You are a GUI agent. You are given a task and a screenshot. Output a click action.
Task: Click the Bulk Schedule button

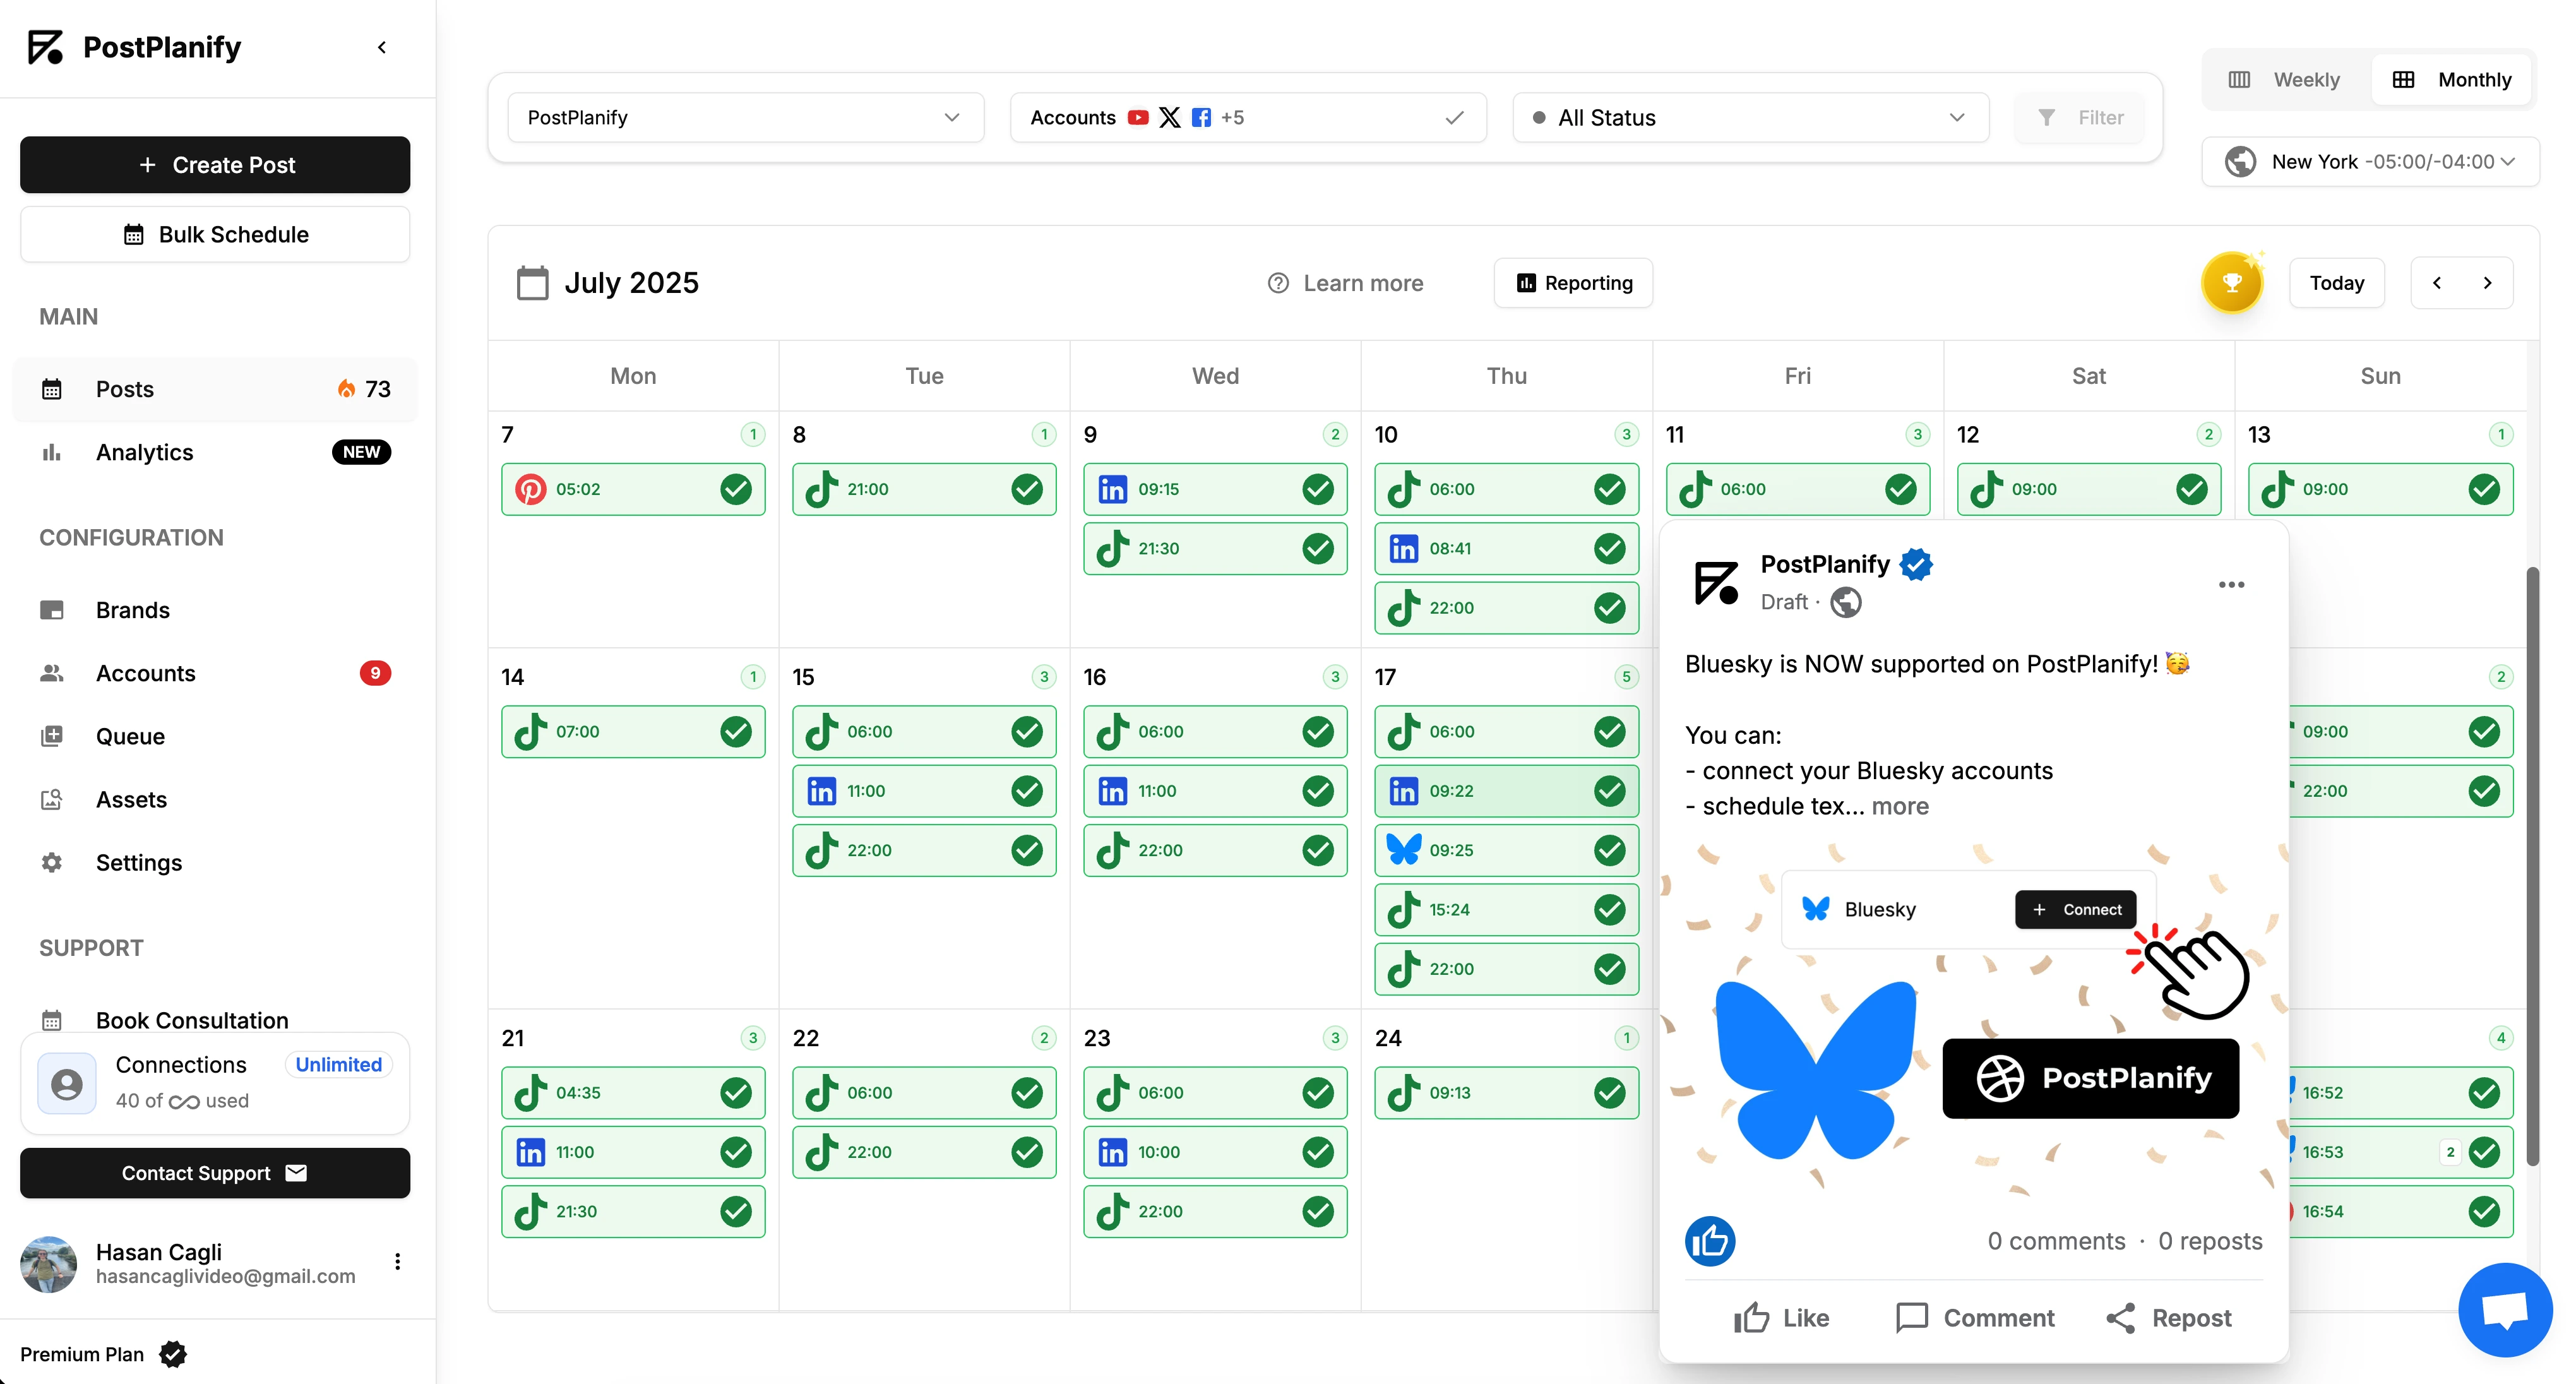[215, 234]
